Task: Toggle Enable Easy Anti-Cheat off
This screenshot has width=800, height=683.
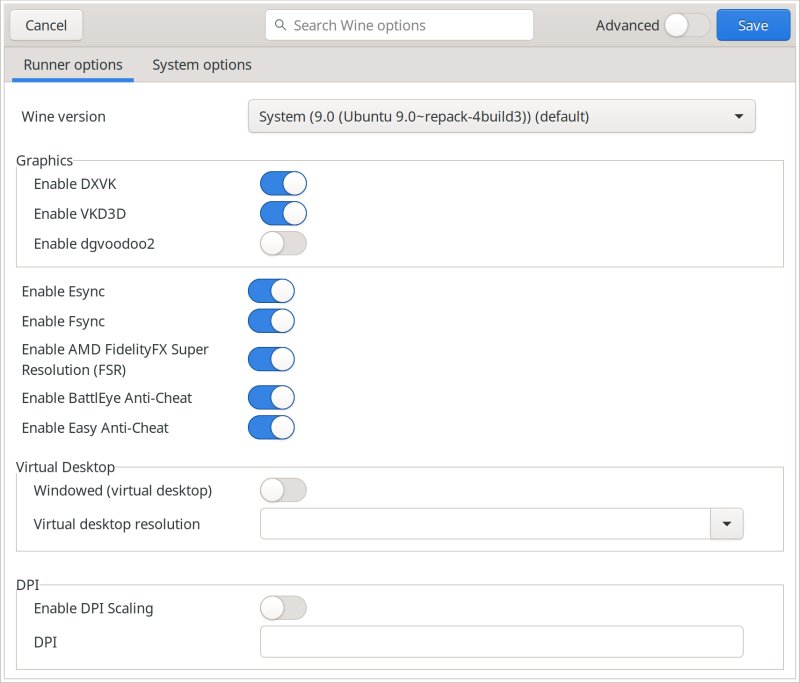Action: [x=271, y=428]
